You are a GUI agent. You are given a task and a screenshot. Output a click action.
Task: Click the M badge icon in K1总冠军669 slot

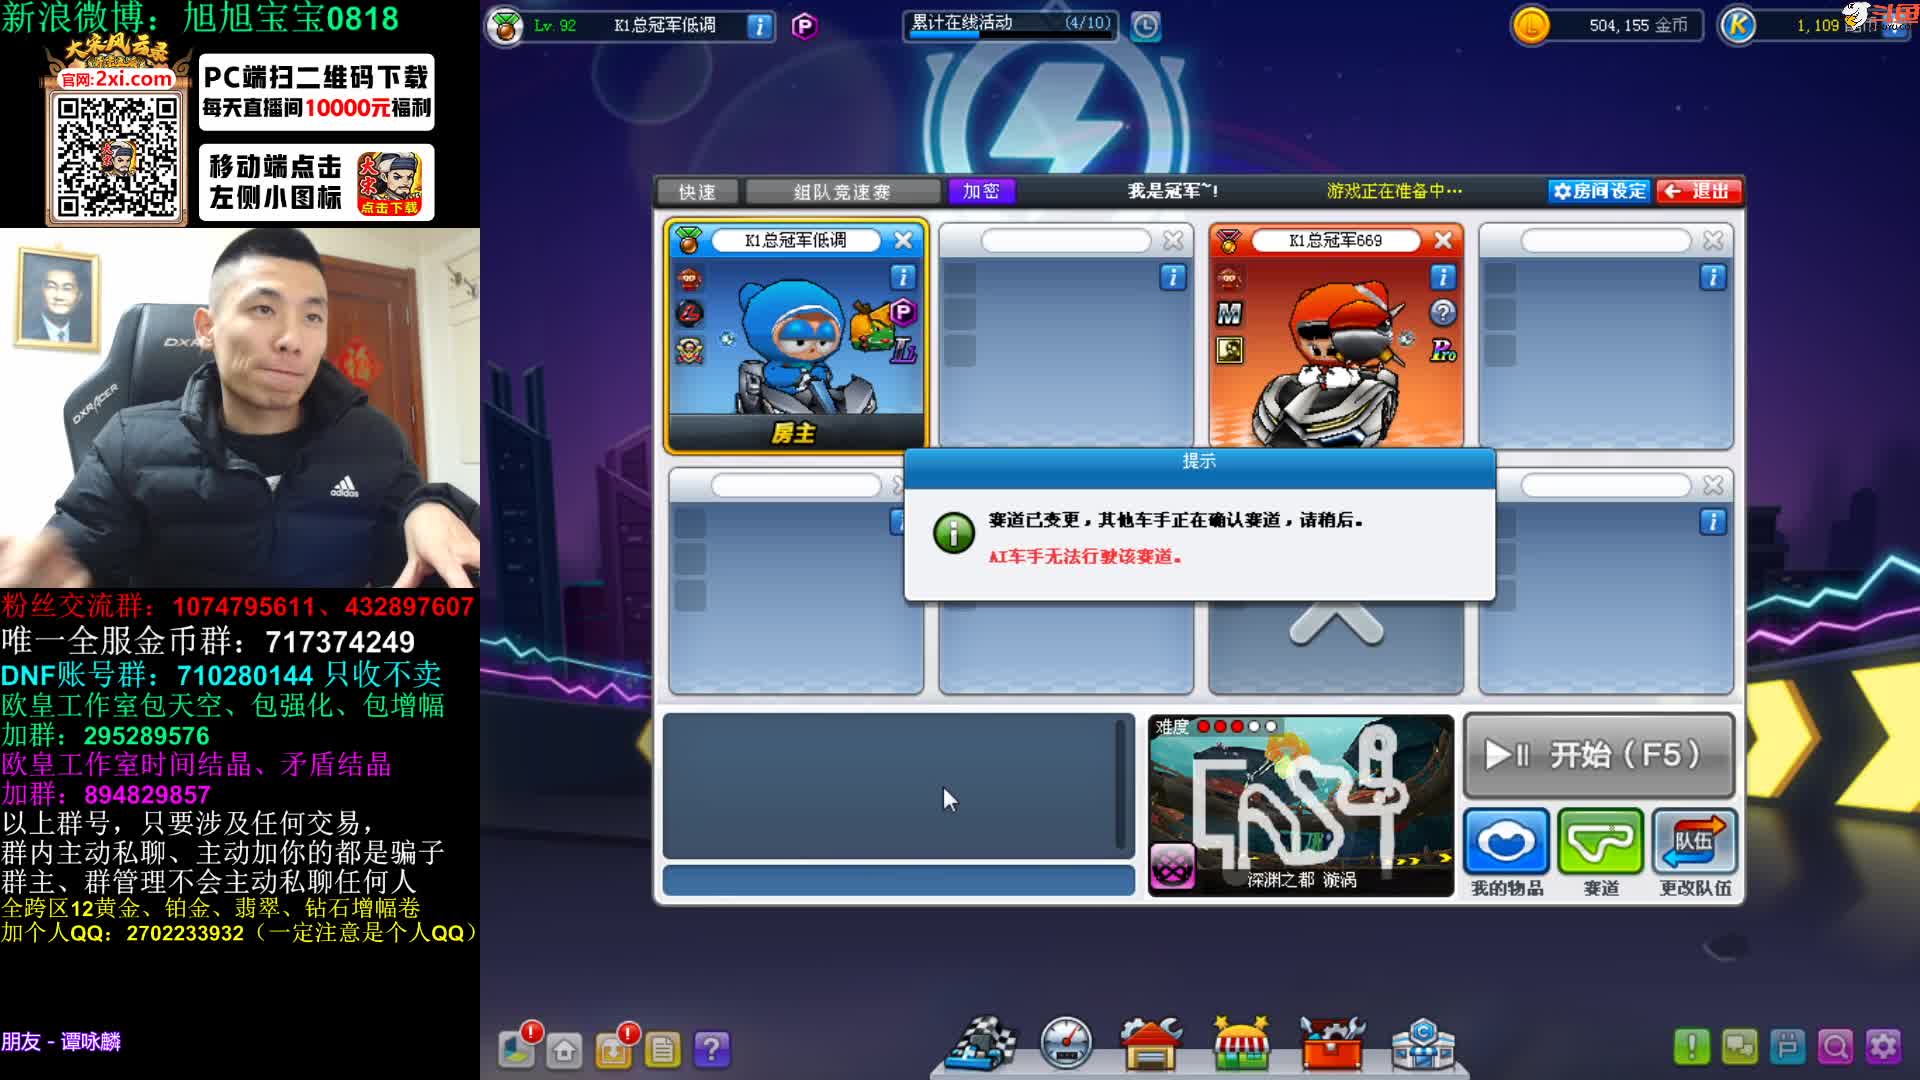coord(1229,314)
